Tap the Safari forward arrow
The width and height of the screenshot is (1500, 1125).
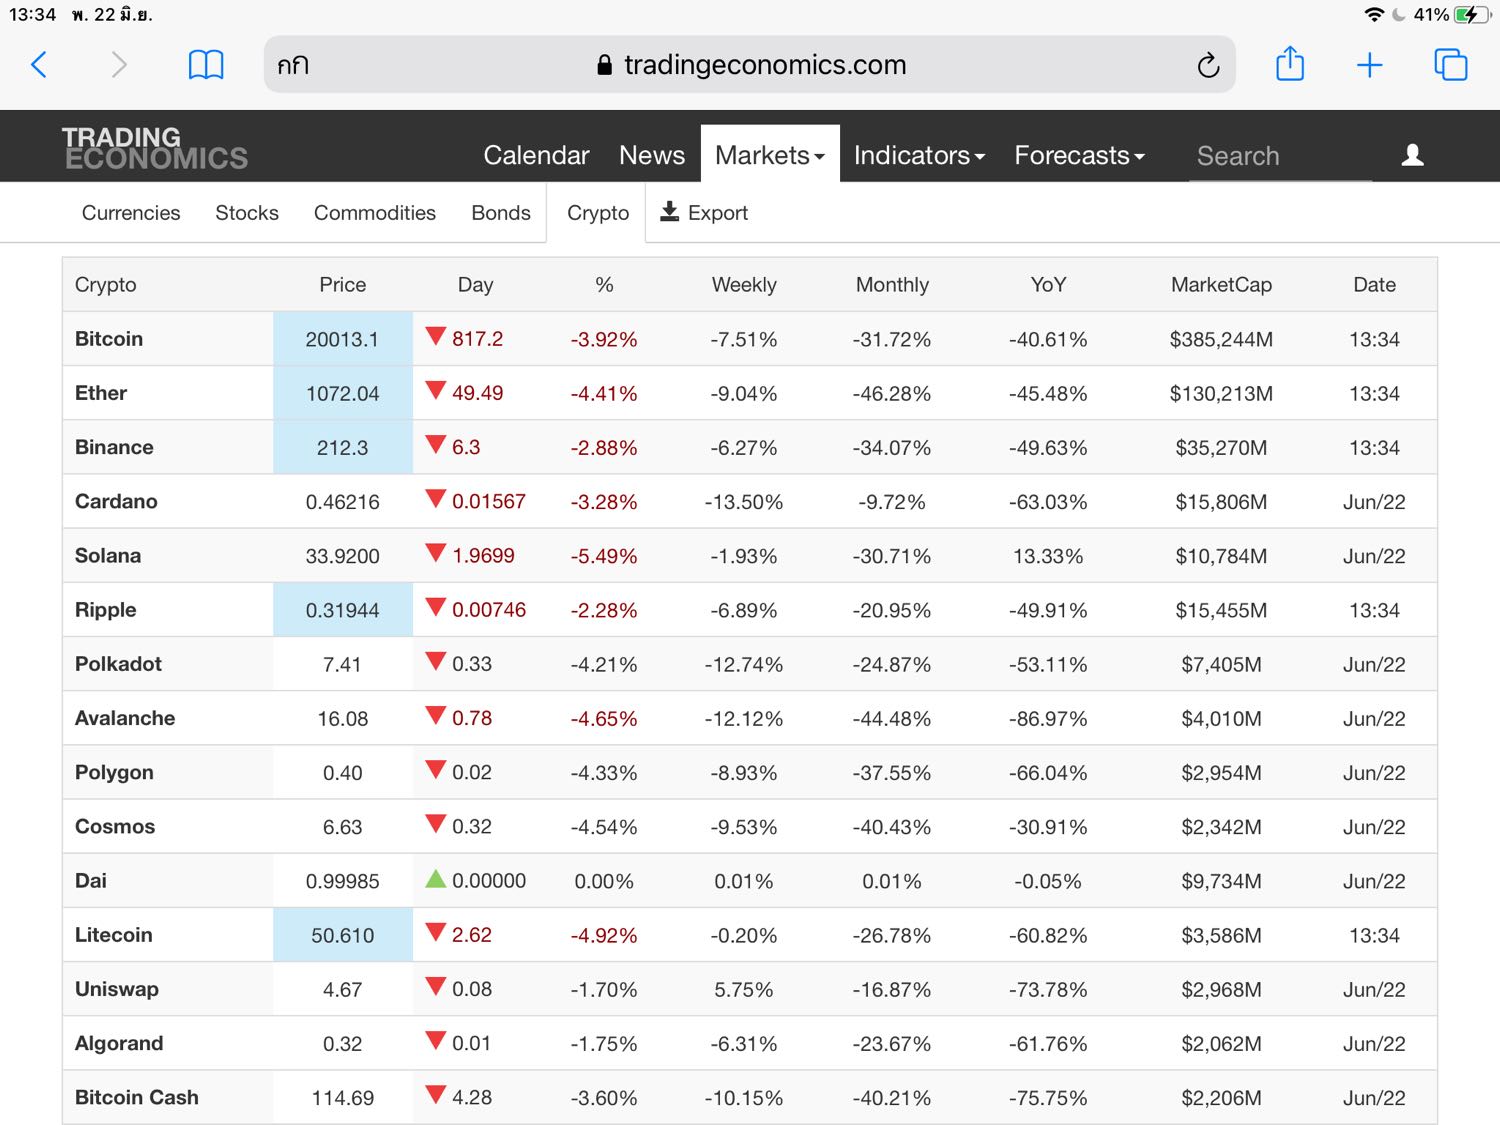[x=119, y=65]
